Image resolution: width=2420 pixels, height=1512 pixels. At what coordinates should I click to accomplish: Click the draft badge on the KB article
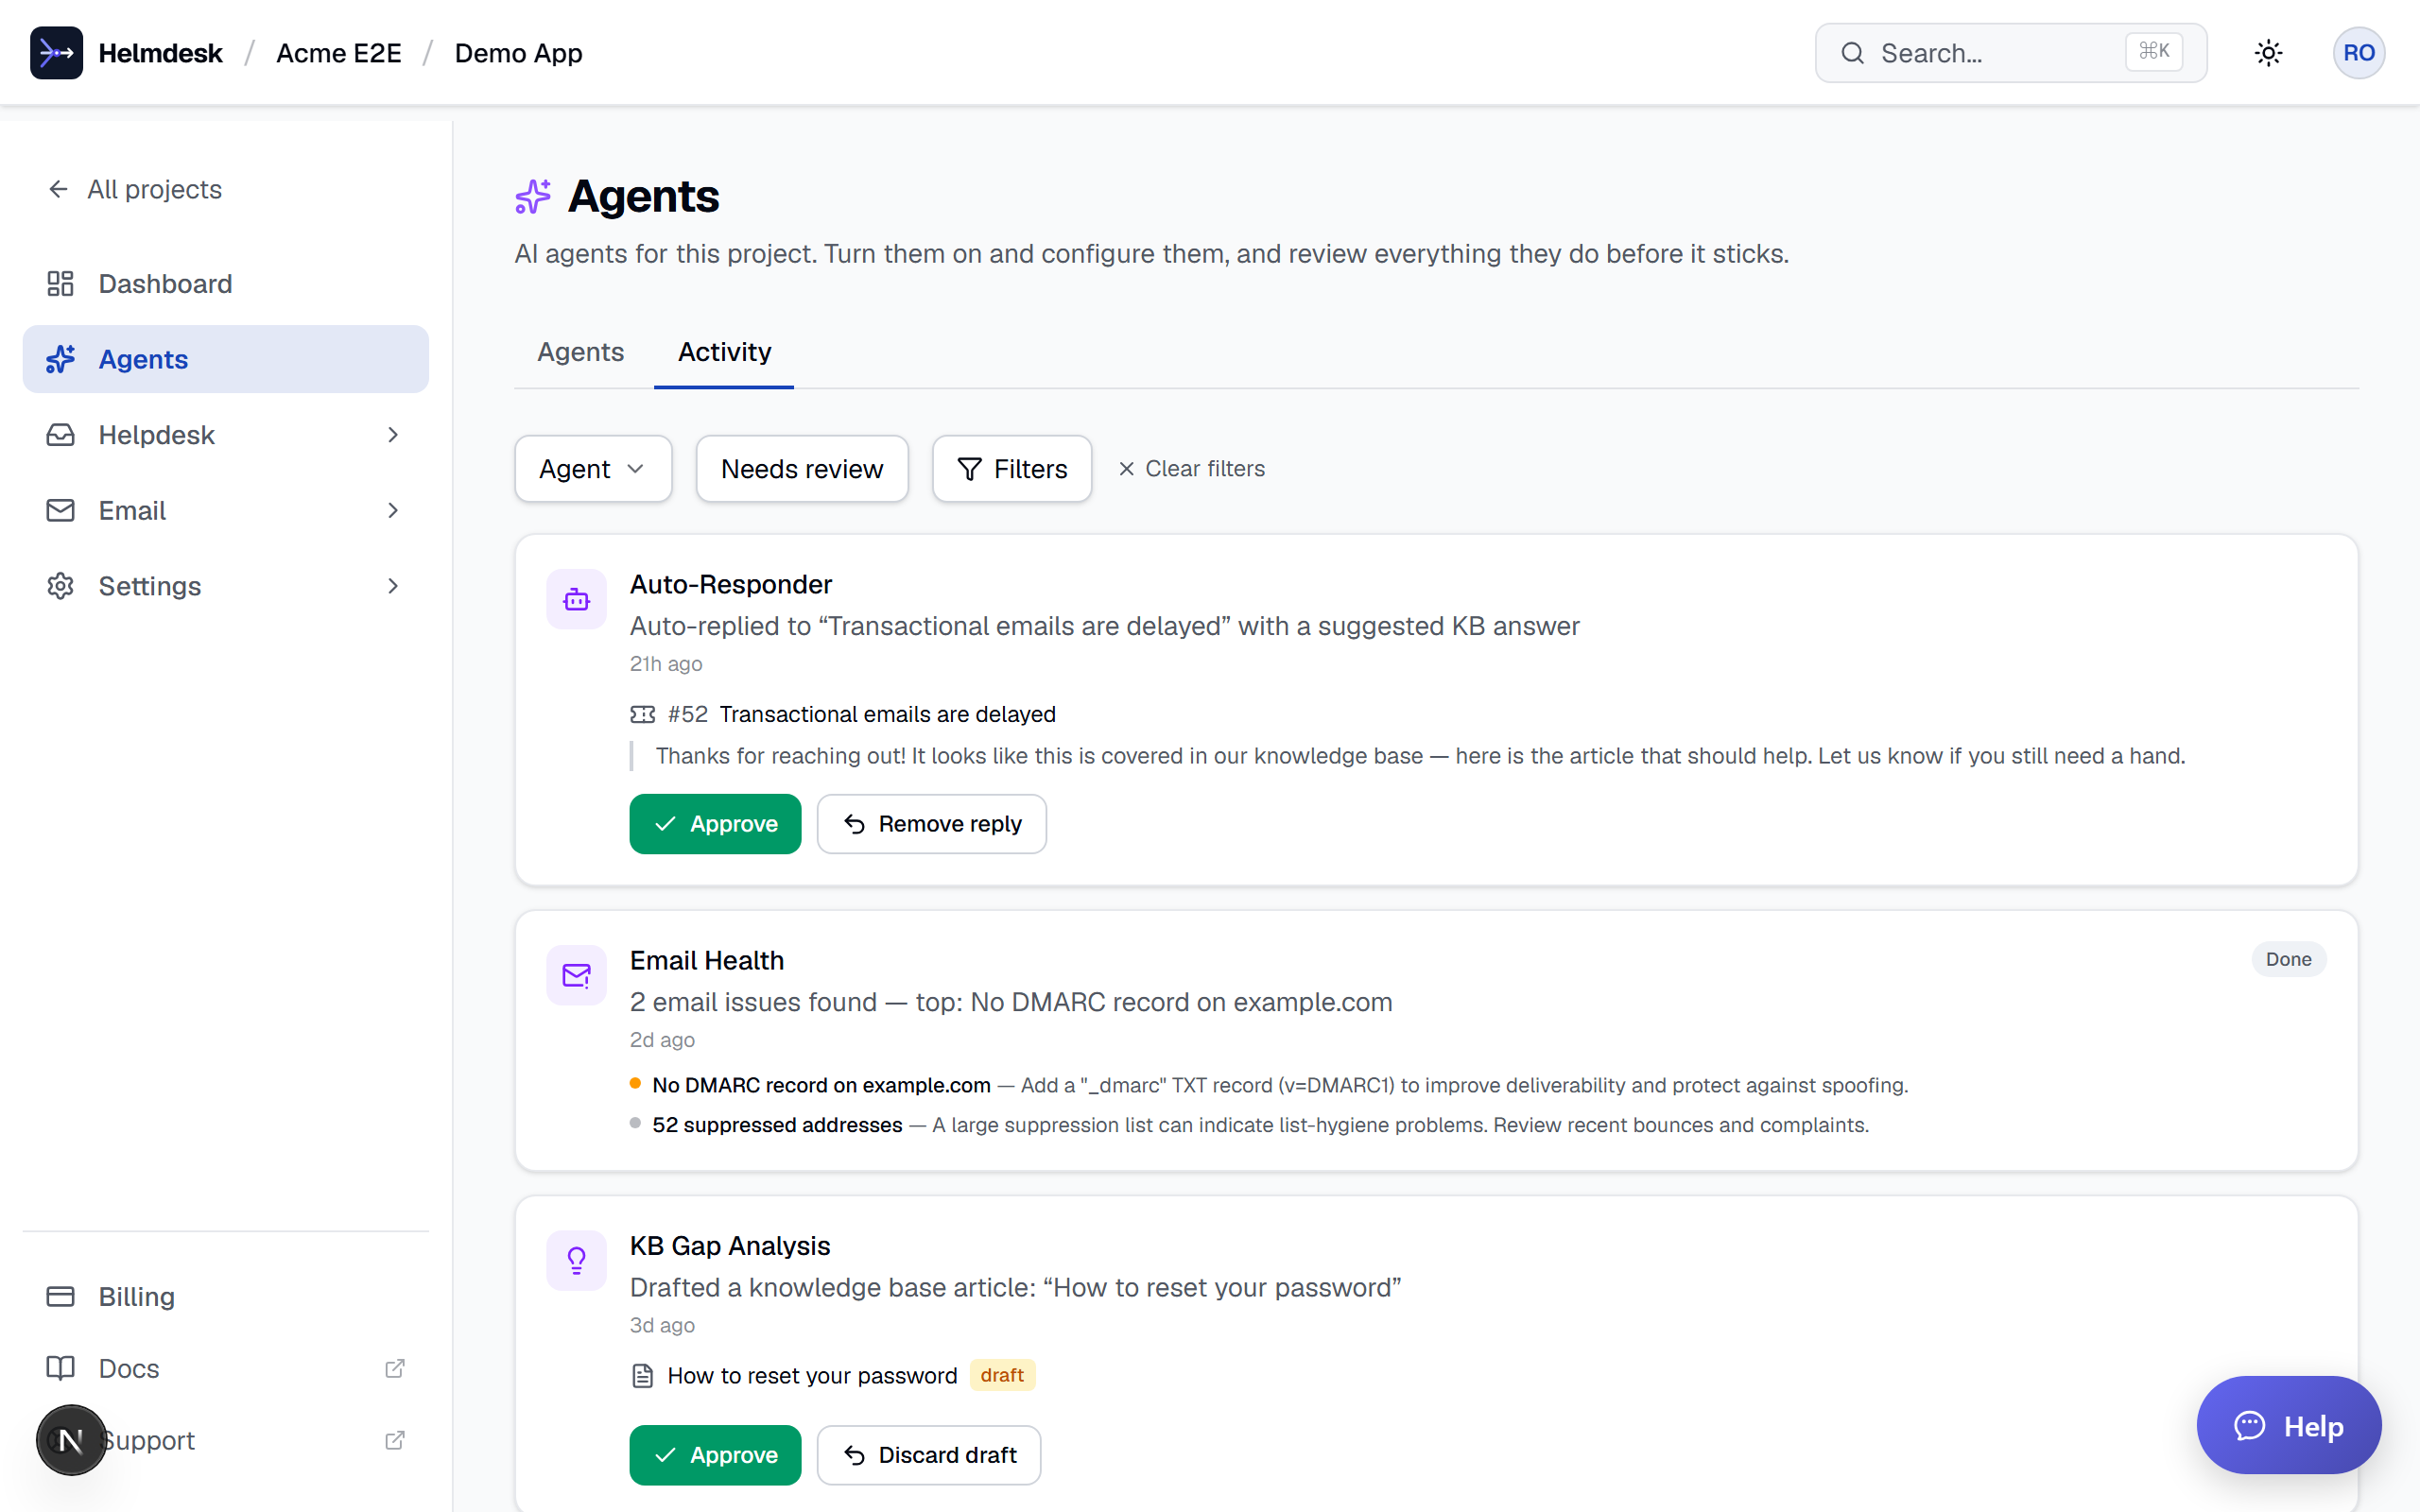[x=1002, y=1376]
